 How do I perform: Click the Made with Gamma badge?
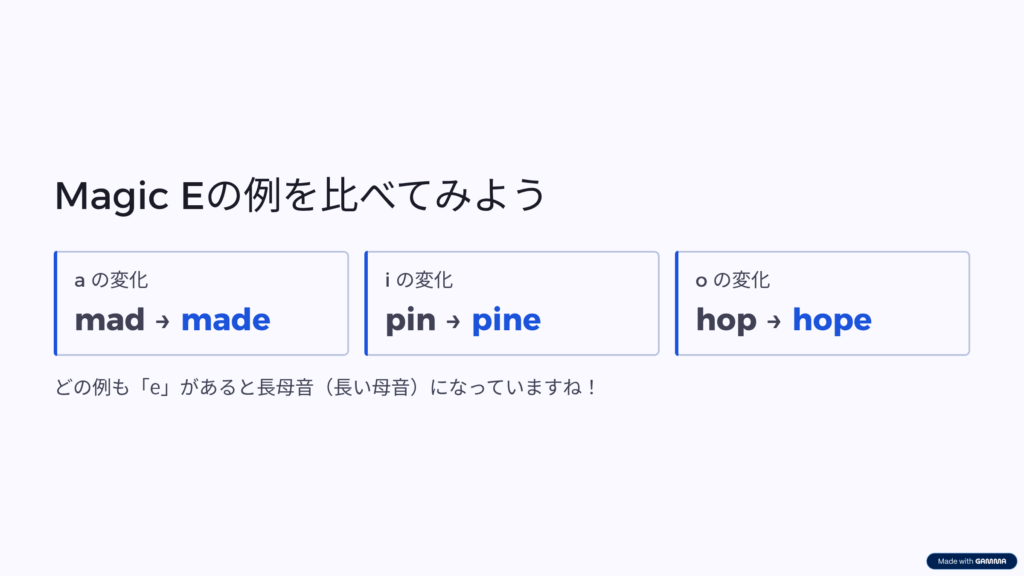(x=971, y=561)
